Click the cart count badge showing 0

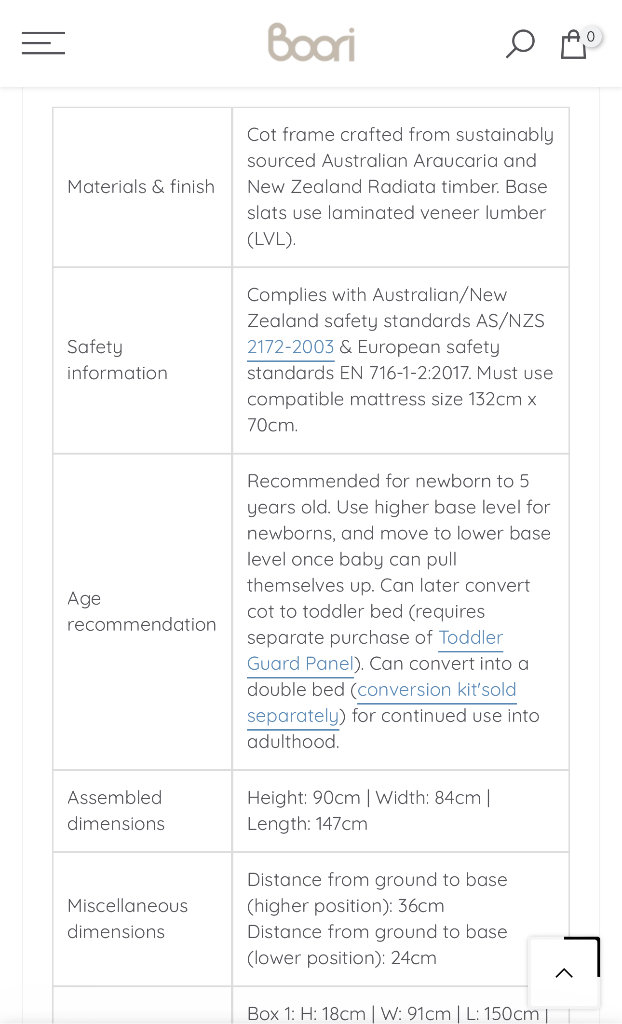[591, 37]
